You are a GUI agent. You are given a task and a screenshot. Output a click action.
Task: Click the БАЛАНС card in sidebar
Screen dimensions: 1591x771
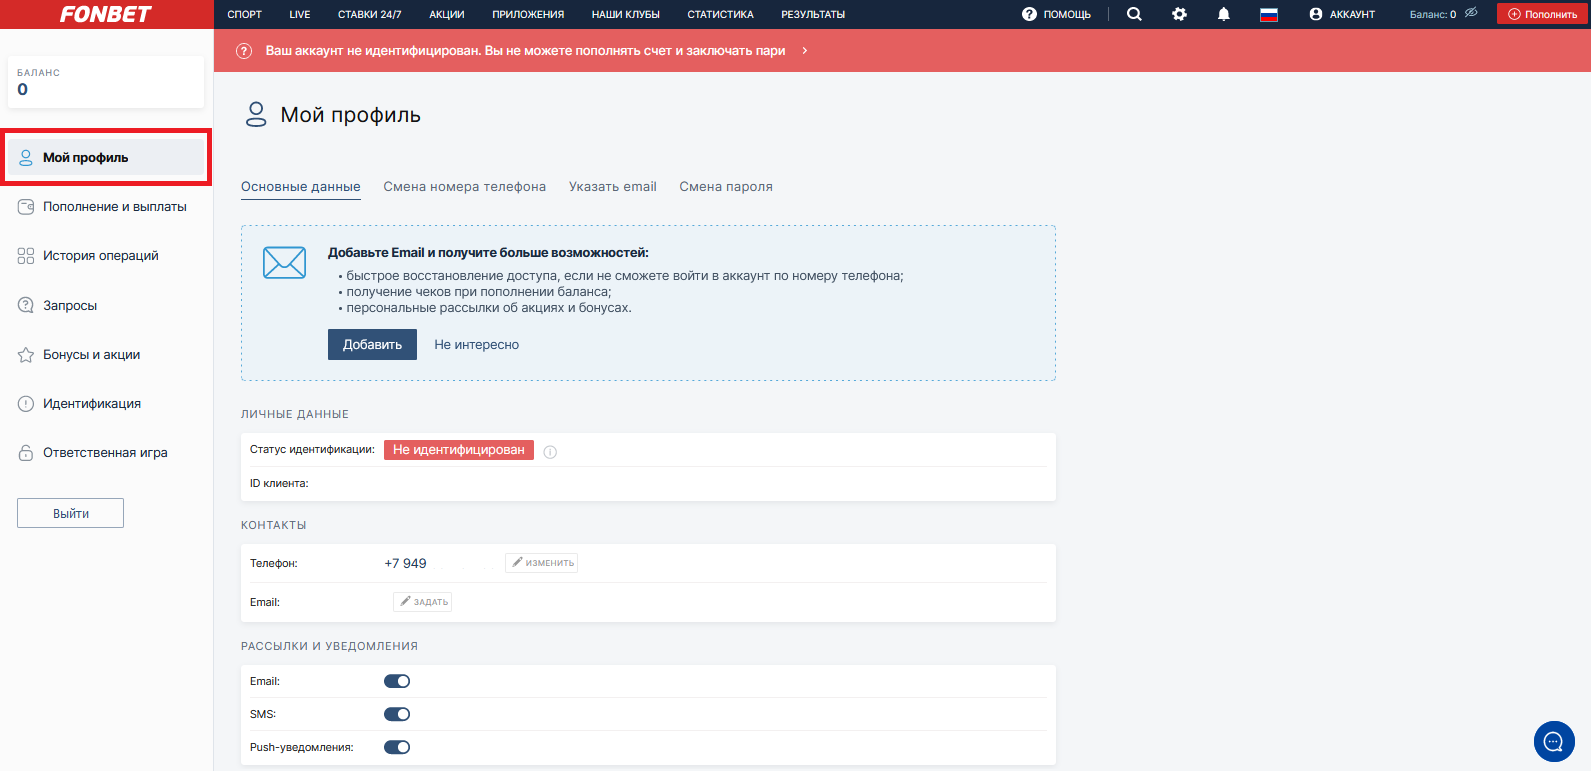click(106, 81)
